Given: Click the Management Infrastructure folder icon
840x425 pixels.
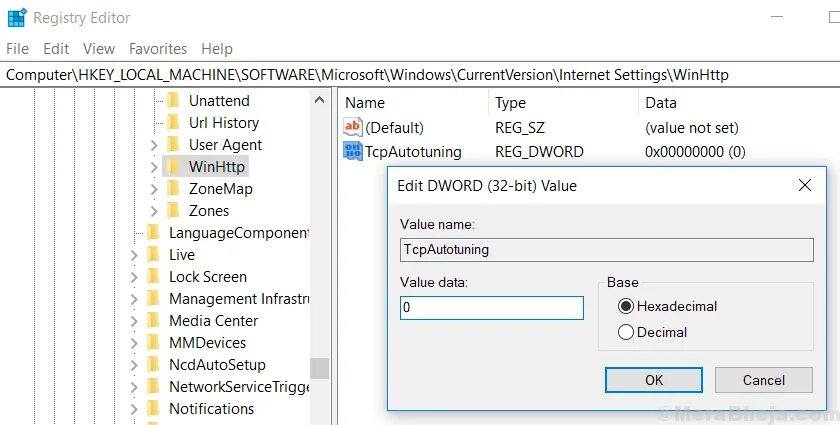Looking at the screenshot, I should click(153, 299).
